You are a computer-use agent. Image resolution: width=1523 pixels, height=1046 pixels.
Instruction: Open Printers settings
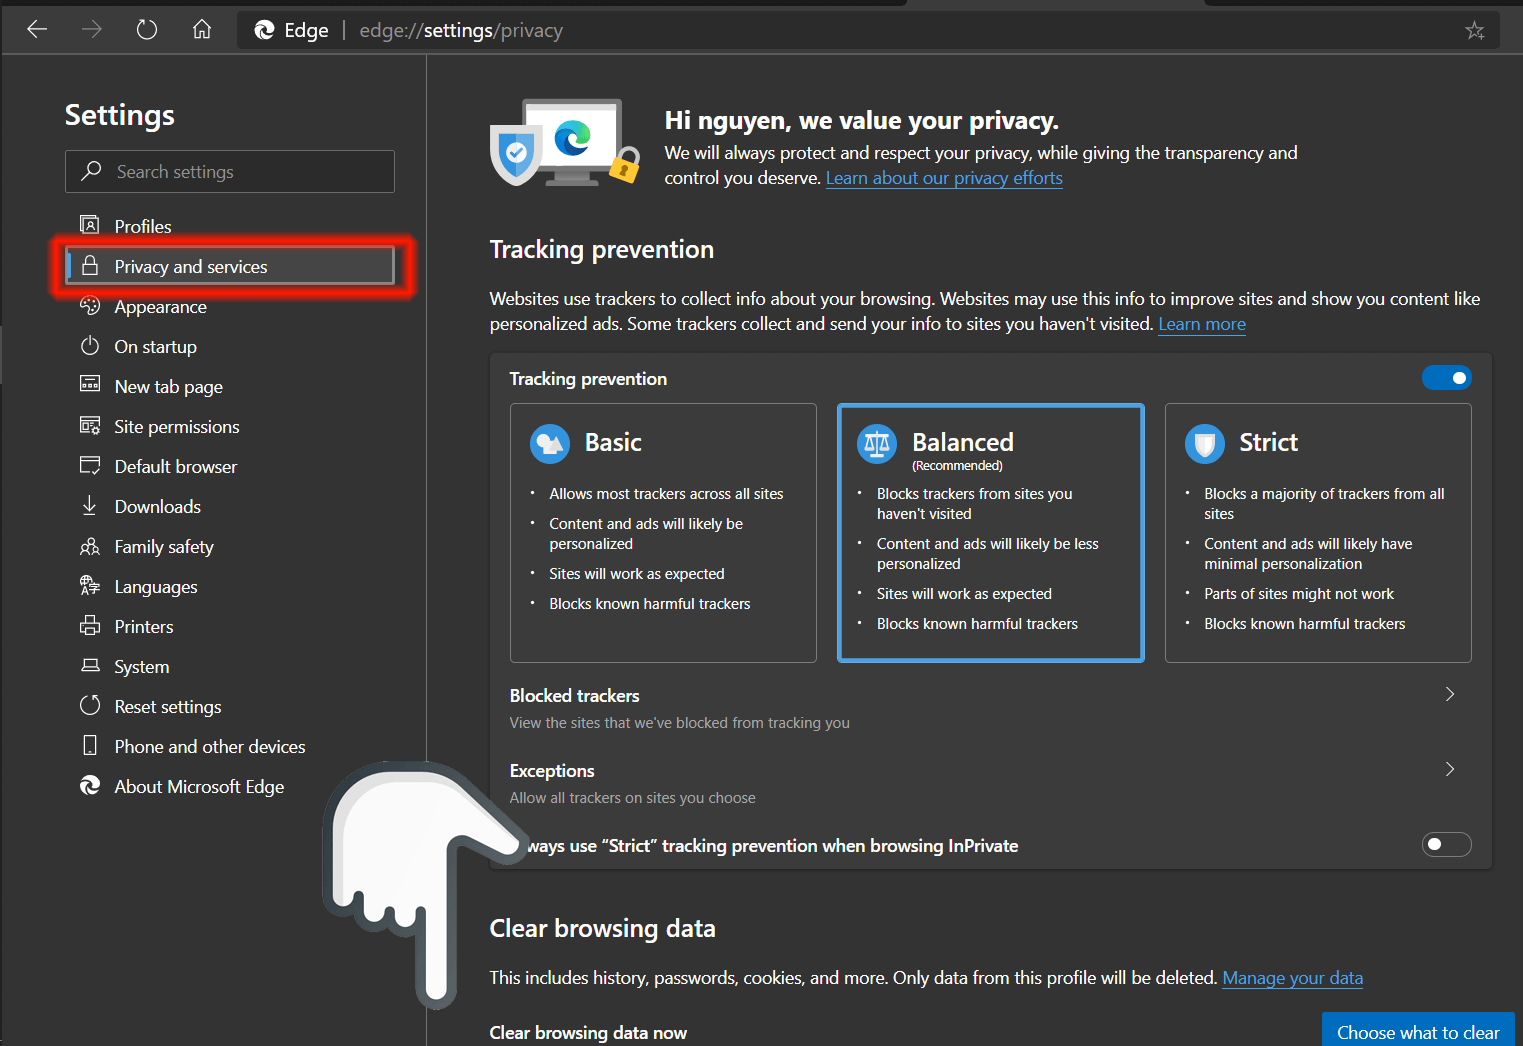point(230,626)
